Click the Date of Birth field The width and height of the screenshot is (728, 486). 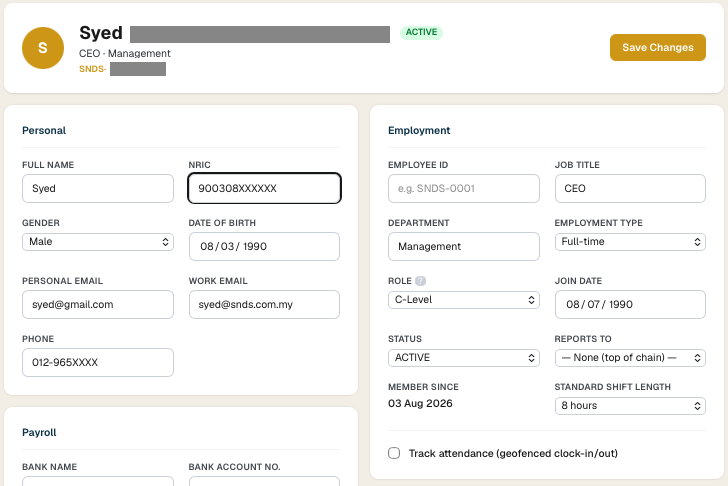264,246
